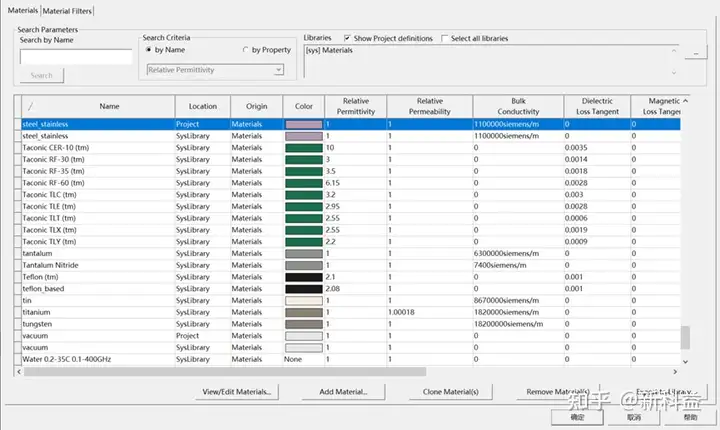The width and height of the screenshot is (720, 430).
Task: Sort by the Location column header
Action: click(202, 106)
